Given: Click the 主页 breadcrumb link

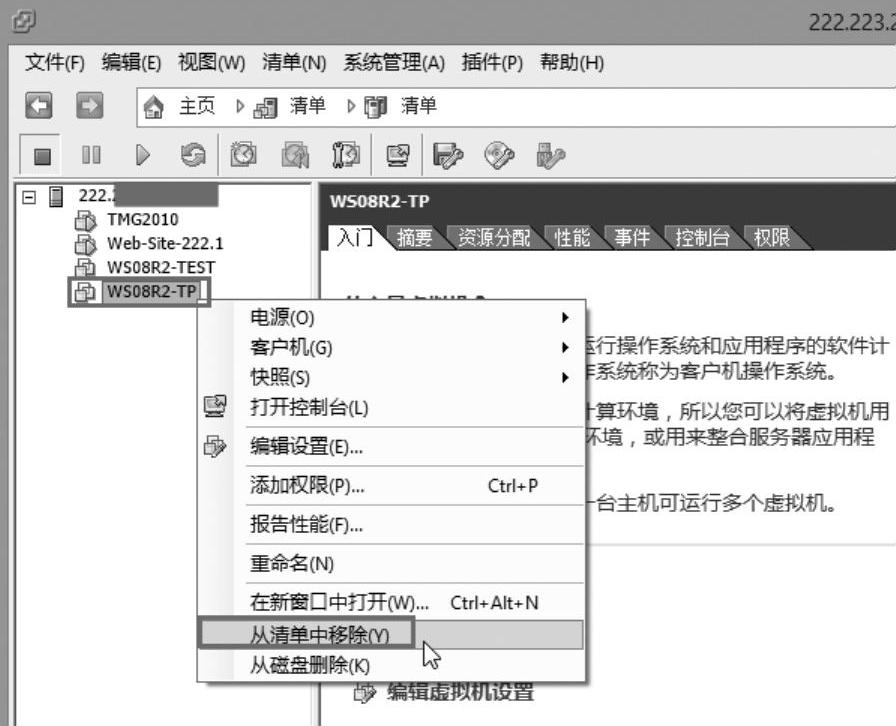Looking at the screenshot, I should click(x=197, y=106).
